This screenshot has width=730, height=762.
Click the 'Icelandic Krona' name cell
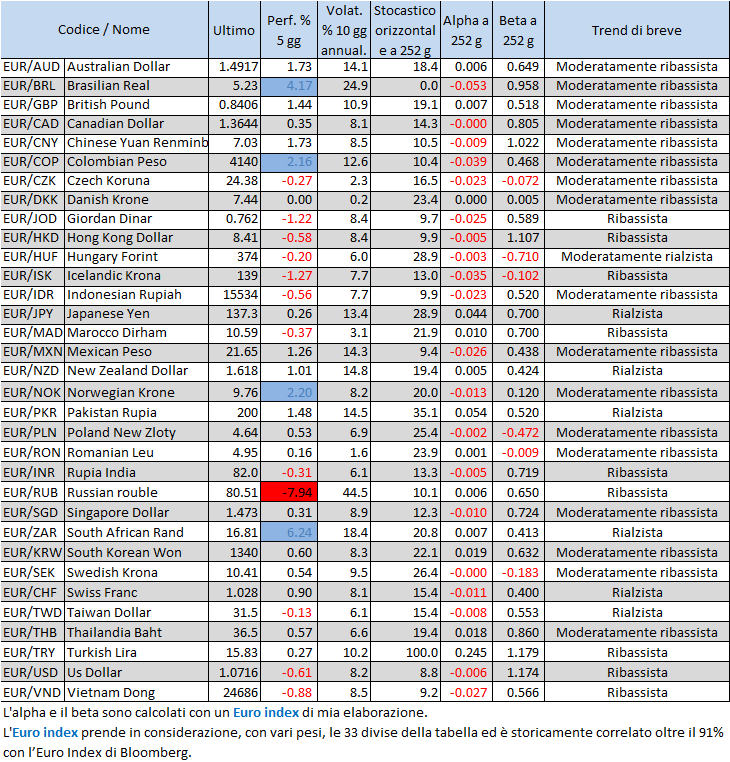point(137,276)
